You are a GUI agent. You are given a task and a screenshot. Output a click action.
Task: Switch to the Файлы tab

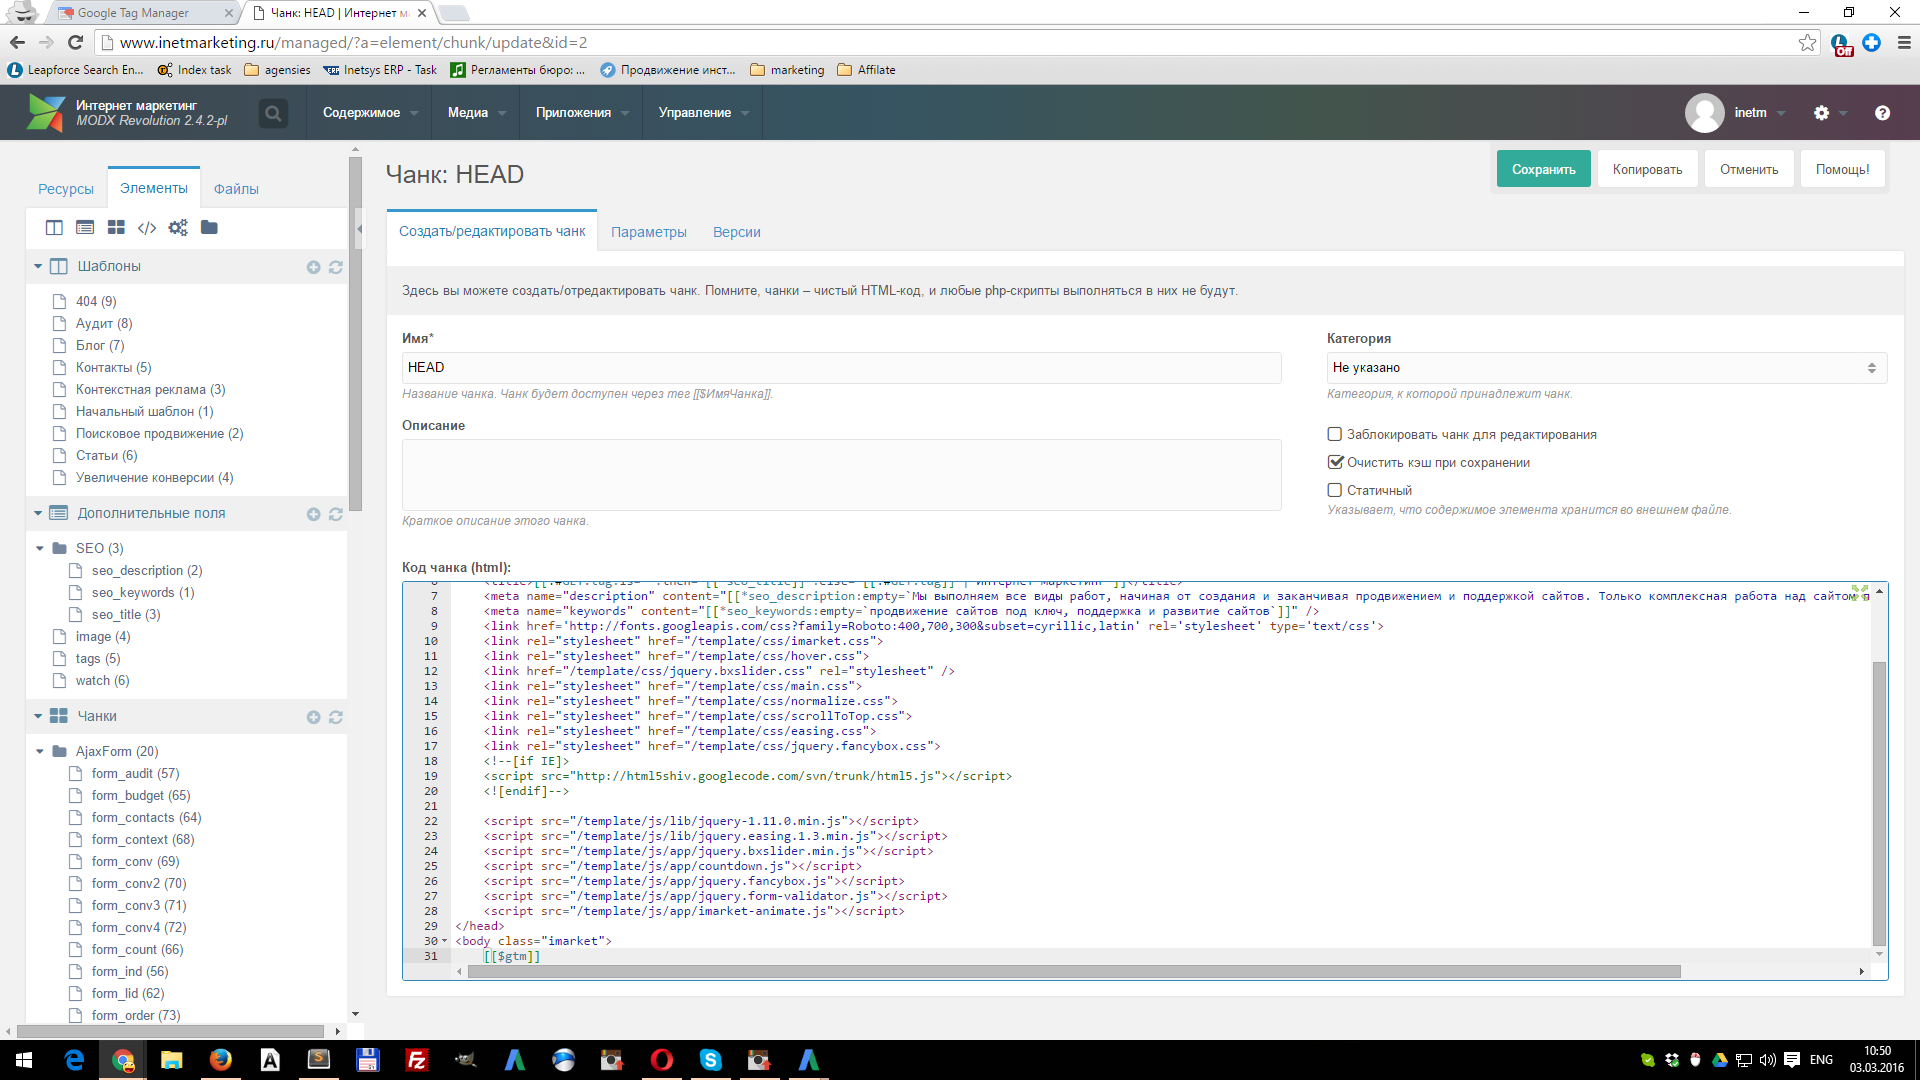point(236,189)
